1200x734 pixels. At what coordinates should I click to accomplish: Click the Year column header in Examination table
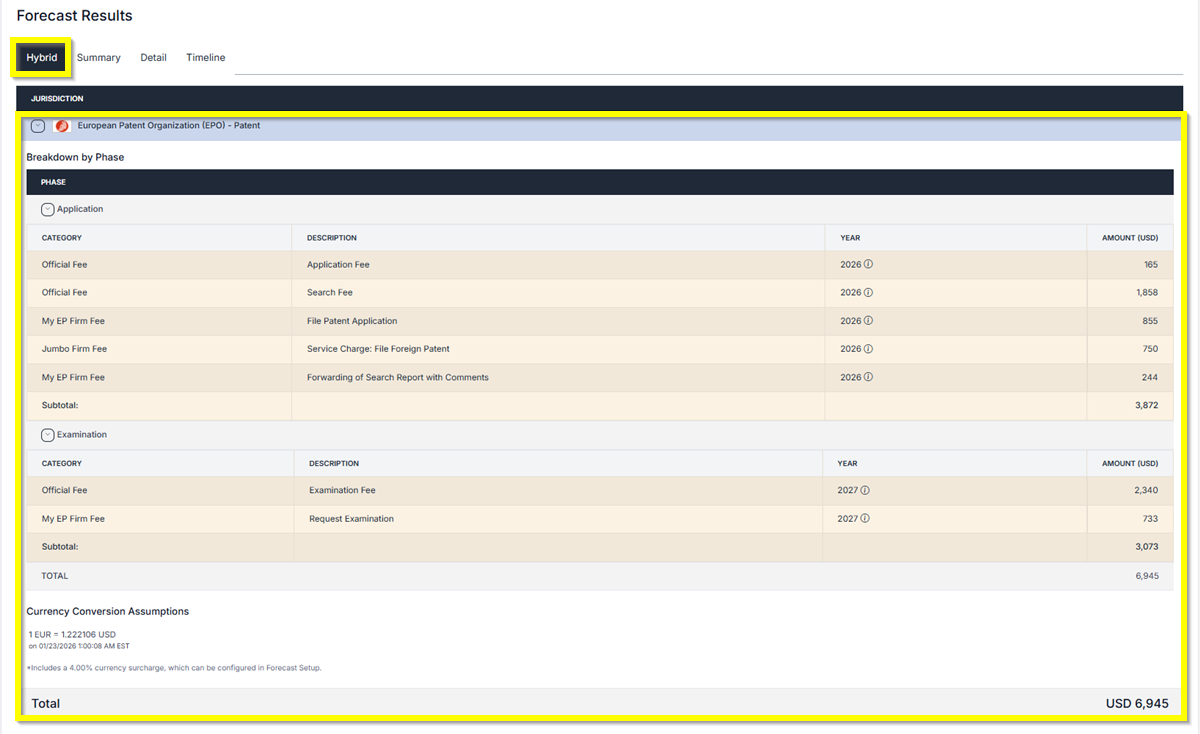click(848, 464)
